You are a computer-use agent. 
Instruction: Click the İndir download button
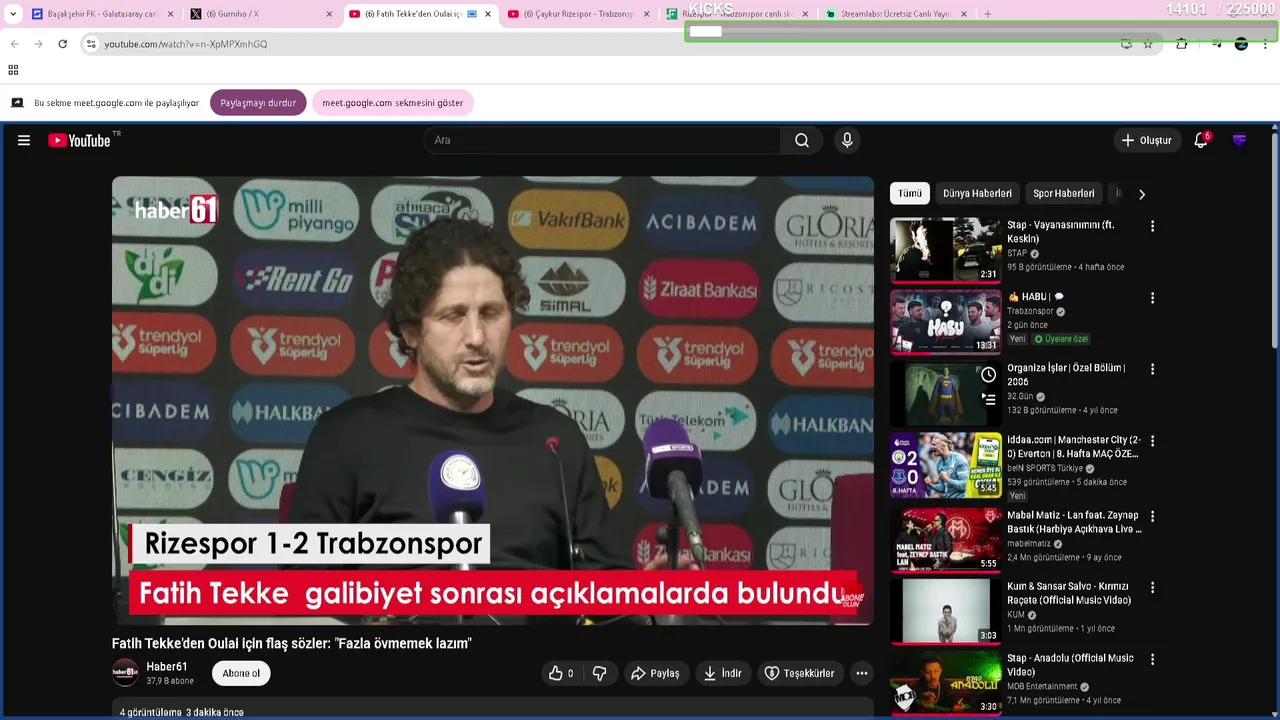point(722,674)
